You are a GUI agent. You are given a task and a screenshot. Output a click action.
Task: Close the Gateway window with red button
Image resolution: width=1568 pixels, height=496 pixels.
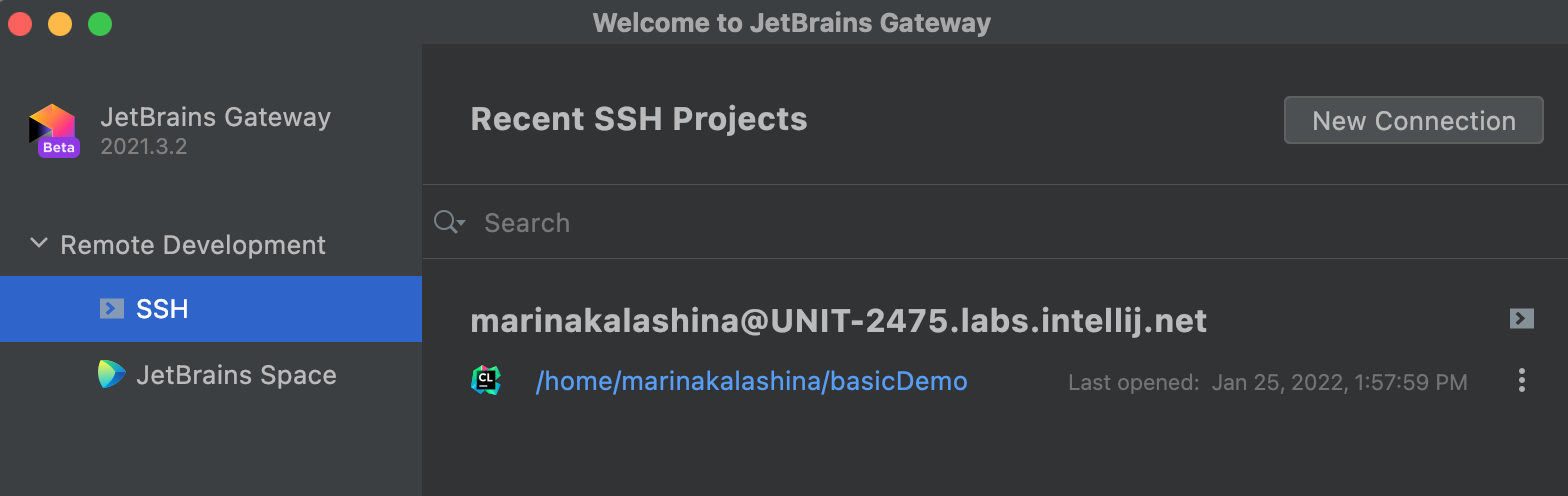point(20,23)
